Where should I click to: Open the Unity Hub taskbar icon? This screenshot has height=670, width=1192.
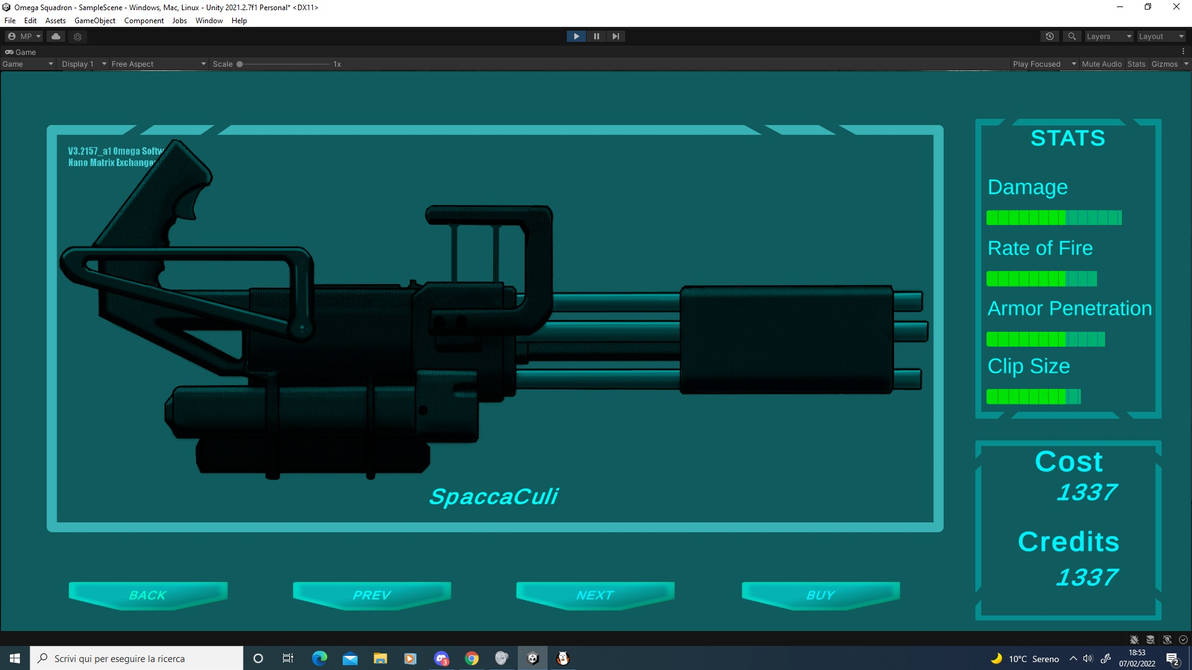tap(533, 658)
